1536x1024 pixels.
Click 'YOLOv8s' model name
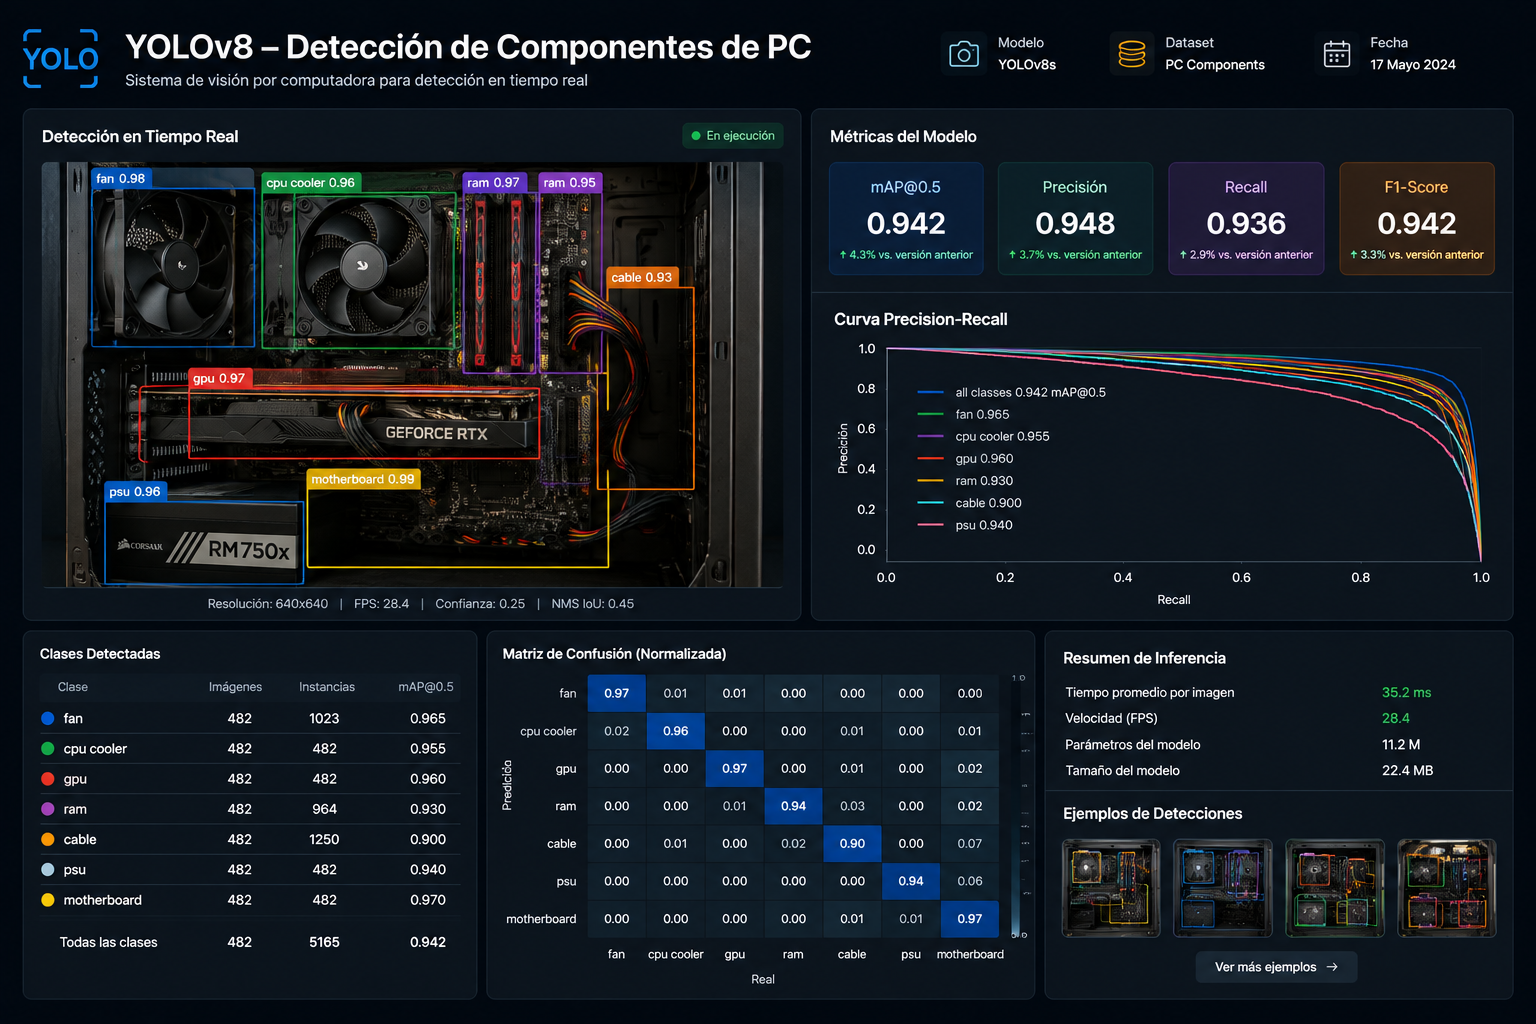(1027, 65)
